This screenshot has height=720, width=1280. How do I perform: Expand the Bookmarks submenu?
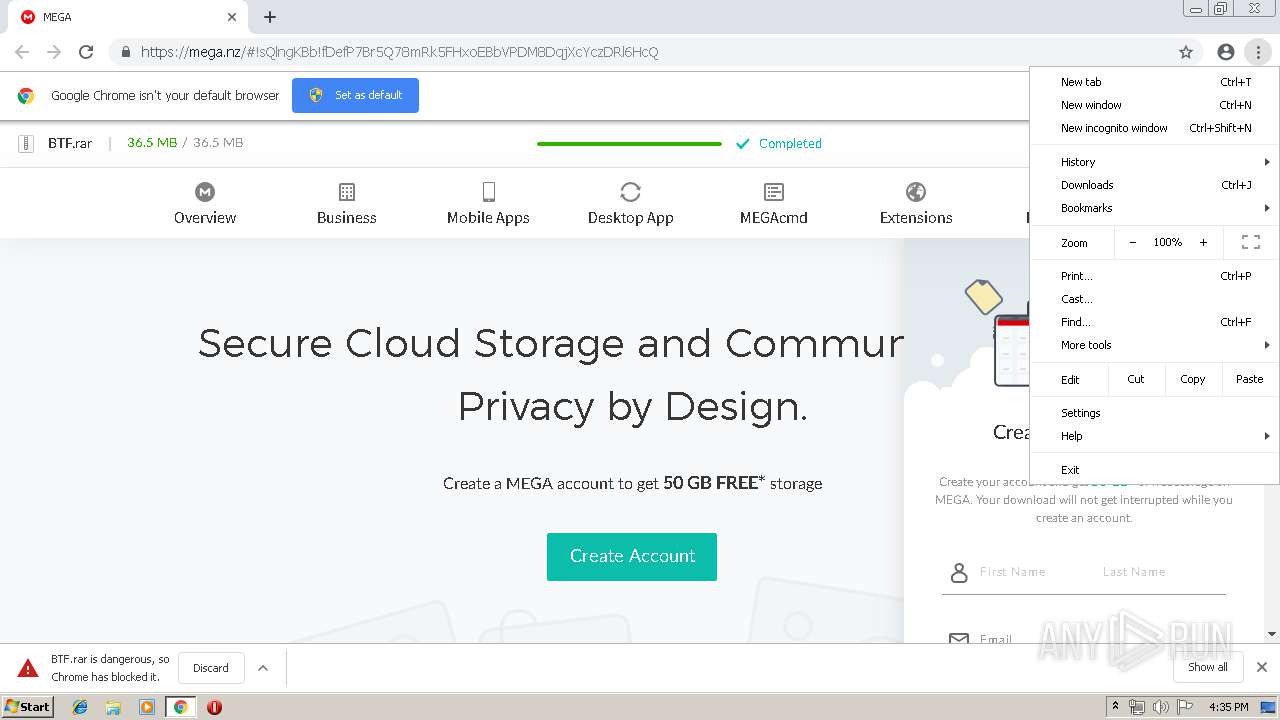point(1154,208)
